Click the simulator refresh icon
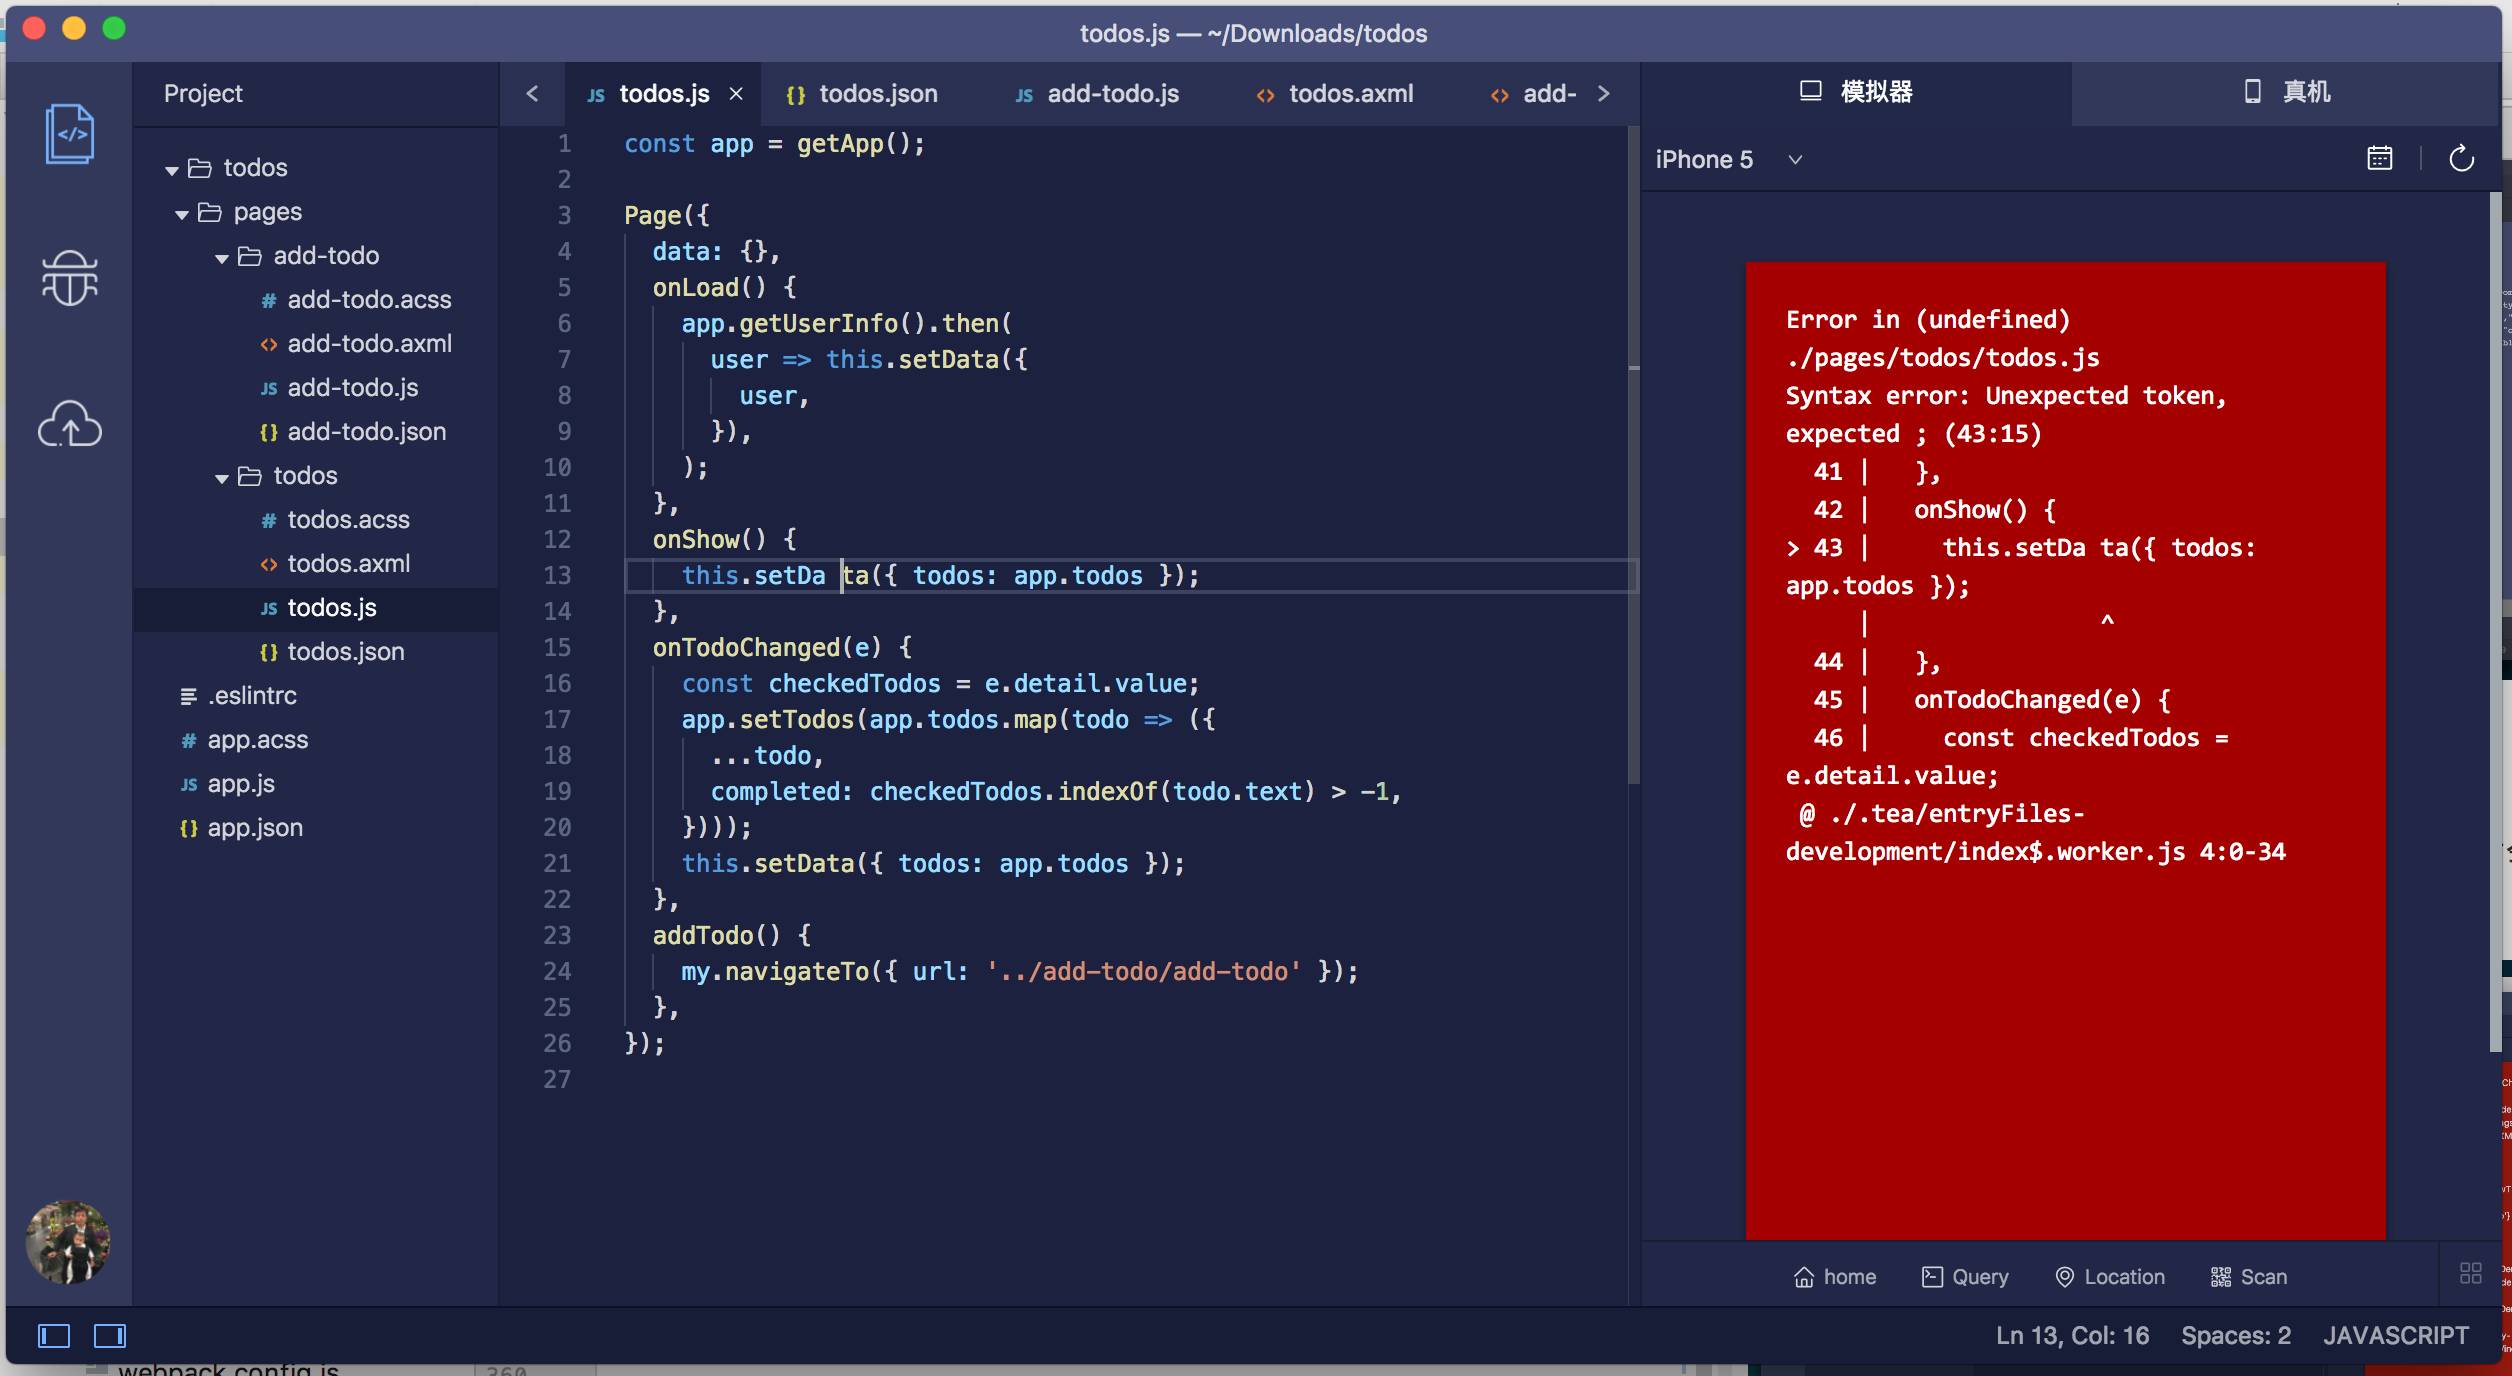Screen dimensions: 2512x1376 (x=2461, y=159)
